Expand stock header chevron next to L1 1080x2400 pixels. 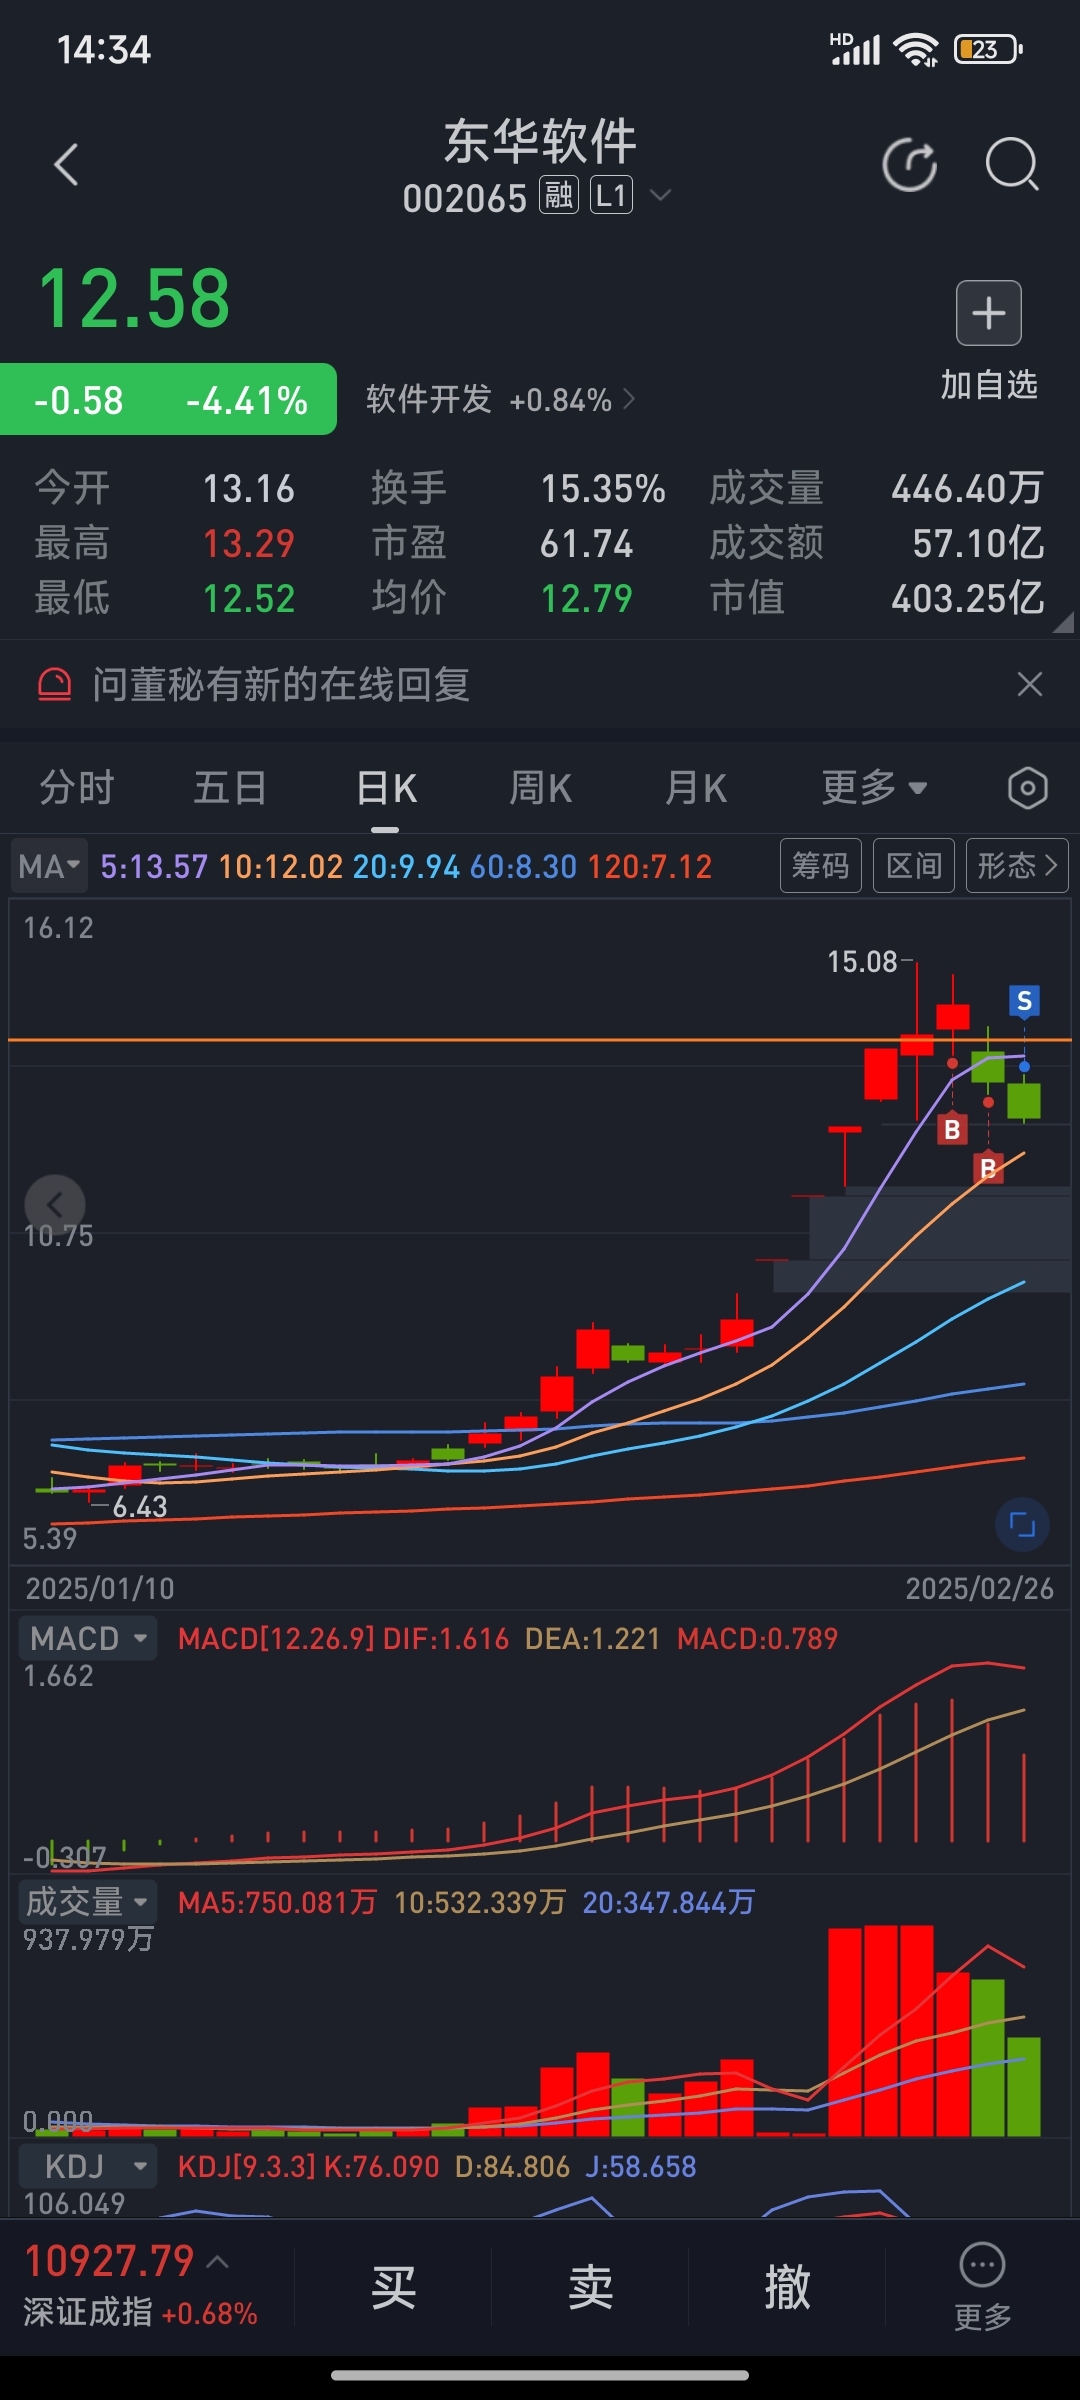(660, 196)
